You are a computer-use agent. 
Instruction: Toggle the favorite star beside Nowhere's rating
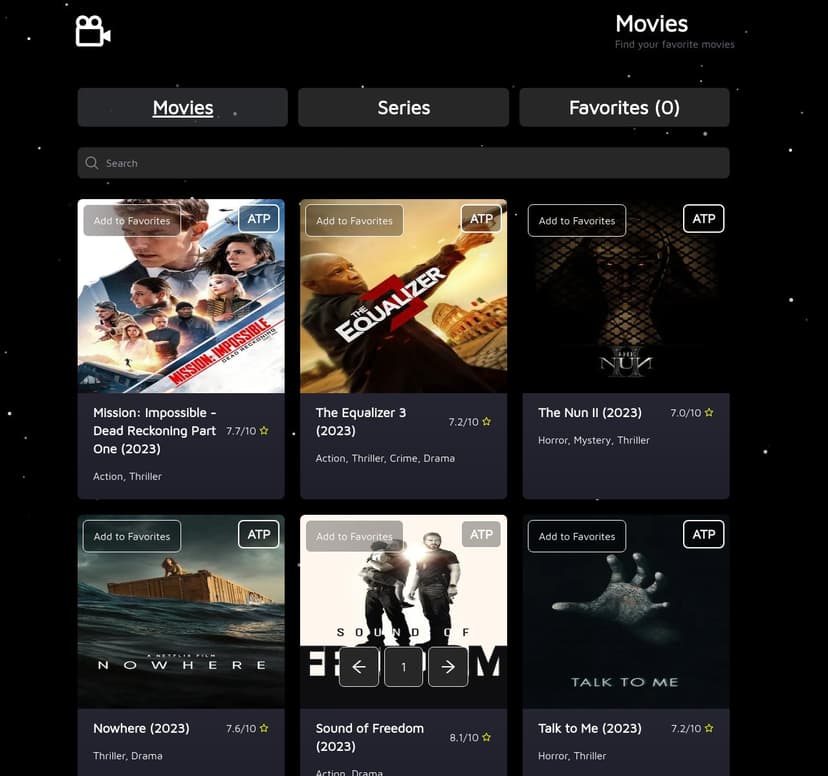[x=262, y=728]
